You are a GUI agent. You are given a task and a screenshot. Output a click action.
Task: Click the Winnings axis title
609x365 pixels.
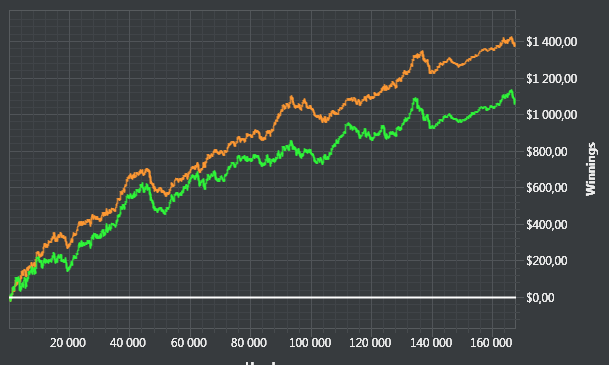pos(591,169)
